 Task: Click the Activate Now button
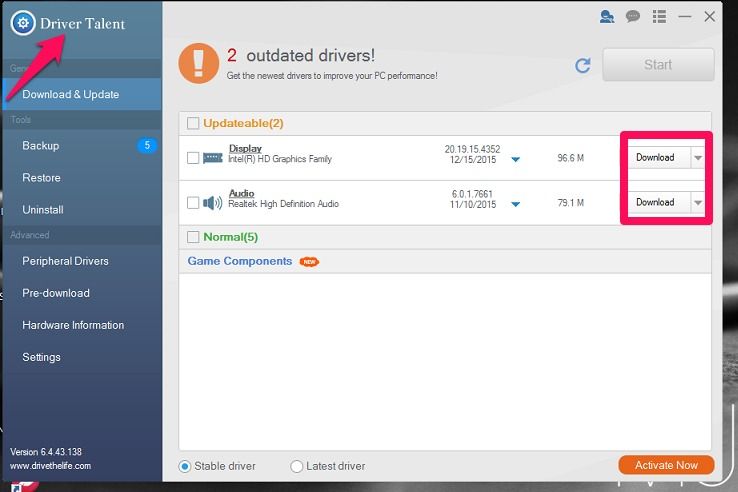click(666, 465)
